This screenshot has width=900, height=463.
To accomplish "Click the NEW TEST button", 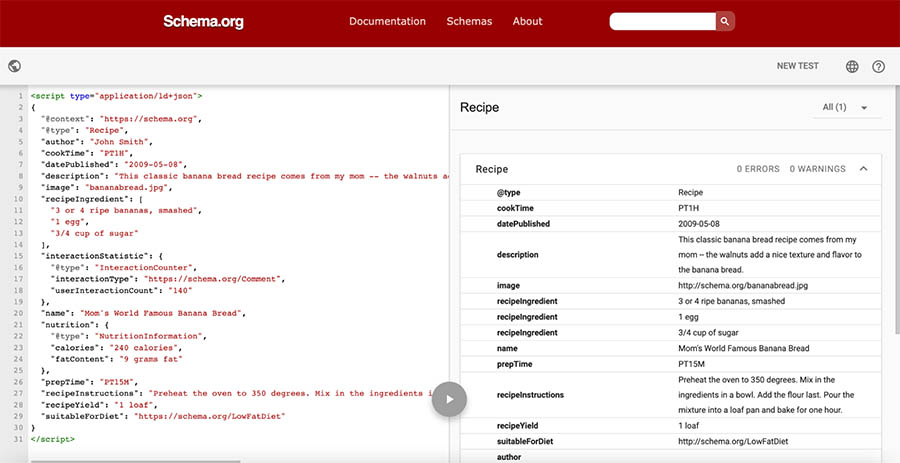I will pyautogui.click(x=797, y=67).
